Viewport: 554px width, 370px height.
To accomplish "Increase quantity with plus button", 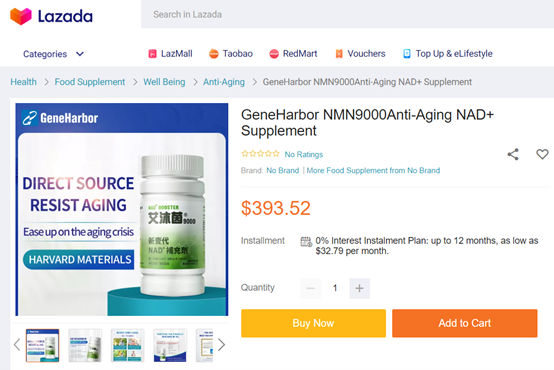I will (x=359, y=288).
